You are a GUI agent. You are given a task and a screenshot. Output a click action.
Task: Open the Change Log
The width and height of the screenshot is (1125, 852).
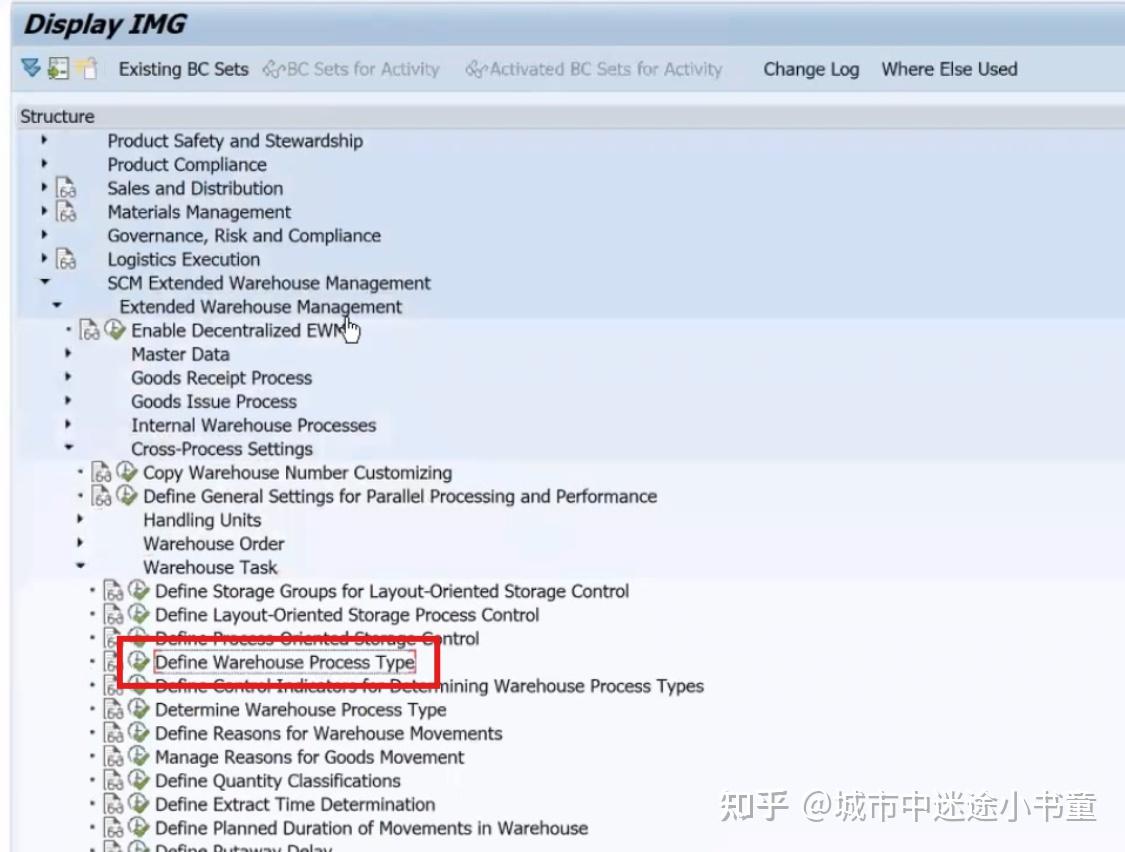811,69
